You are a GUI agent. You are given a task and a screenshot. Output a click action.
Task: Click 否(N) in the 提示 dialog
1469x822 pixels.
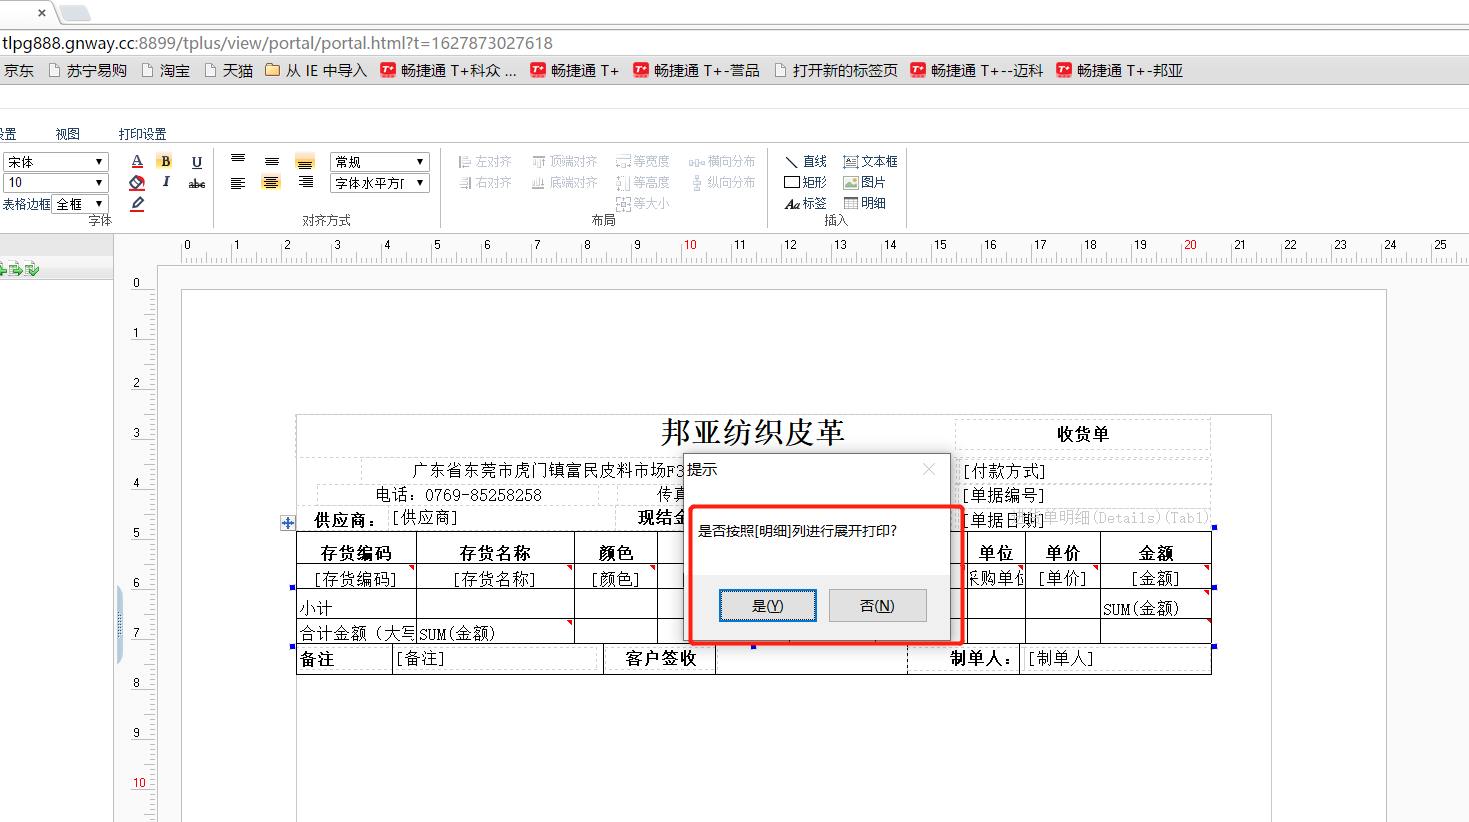877,606
